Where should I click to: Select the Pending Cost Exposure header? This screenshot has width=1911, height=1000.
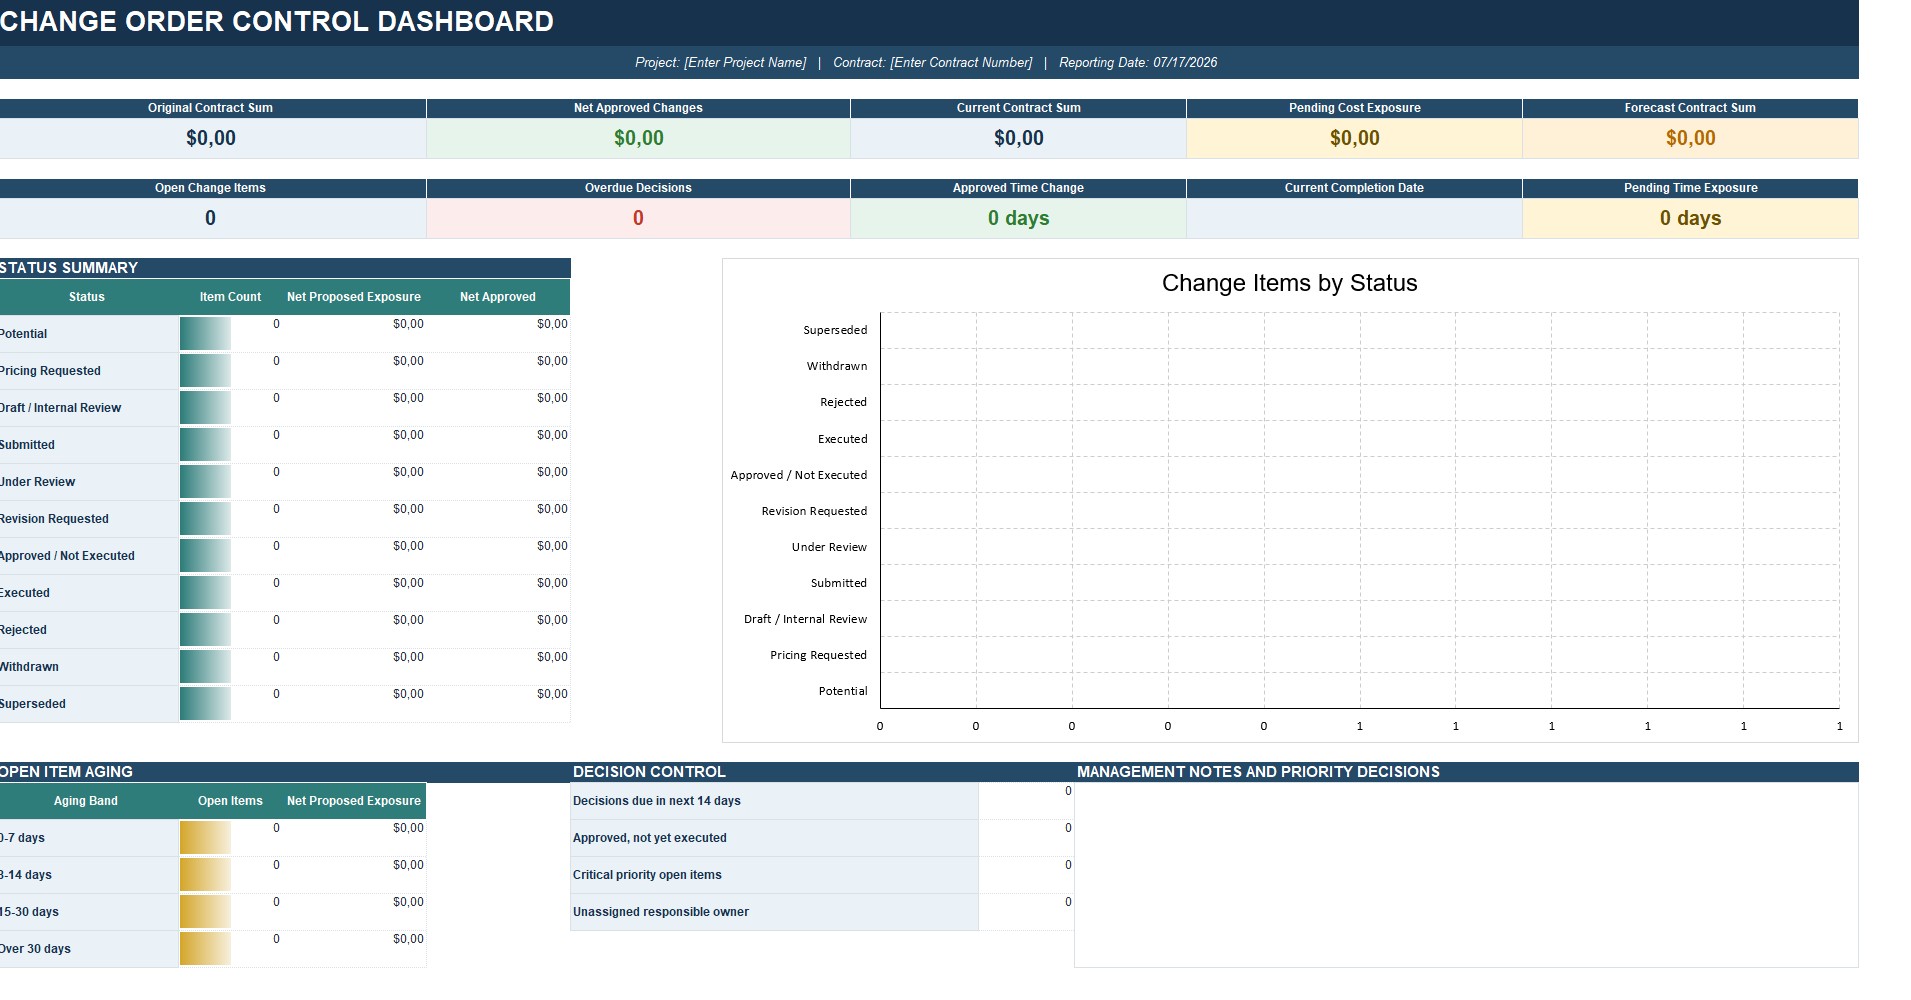tap(1354, 108)
